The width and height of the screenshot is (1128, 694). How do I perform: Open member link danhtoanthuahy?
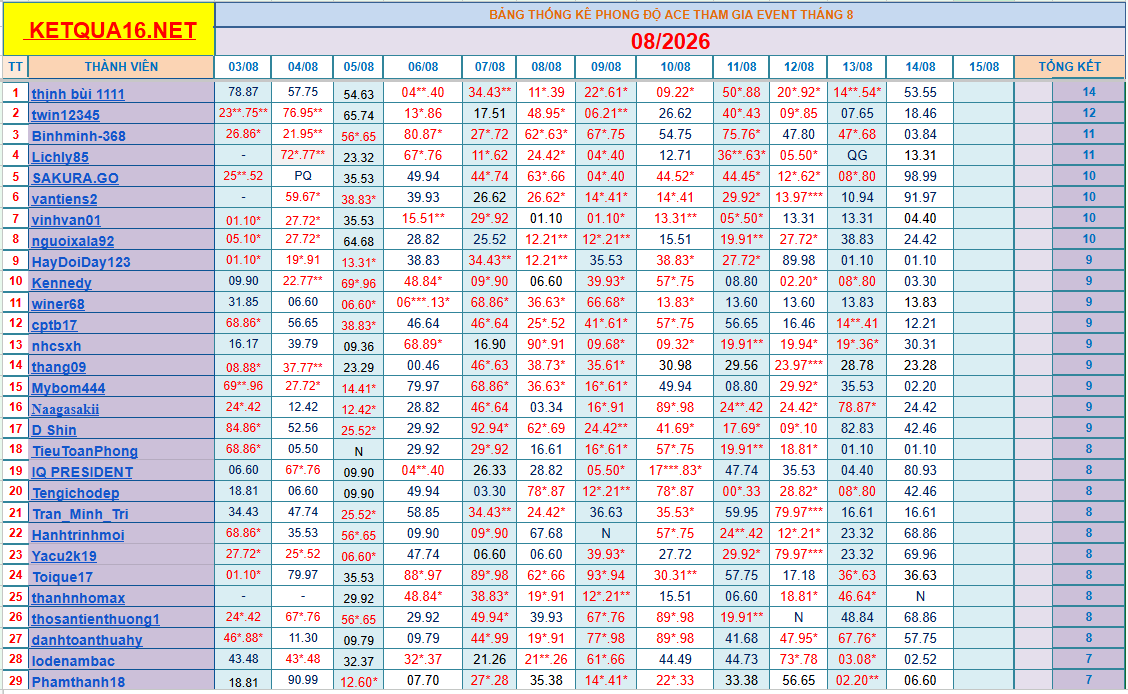(86, 639)
